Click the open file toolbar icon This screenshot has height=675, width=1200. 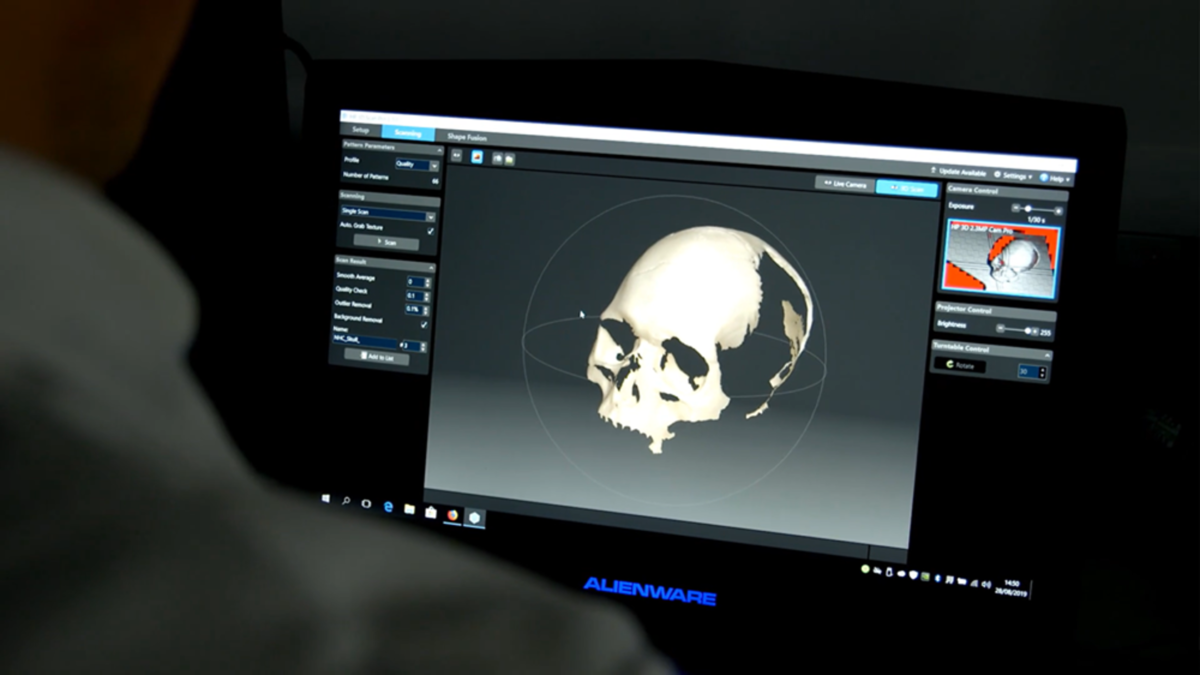pyautogui.click(x=497, y=158)
